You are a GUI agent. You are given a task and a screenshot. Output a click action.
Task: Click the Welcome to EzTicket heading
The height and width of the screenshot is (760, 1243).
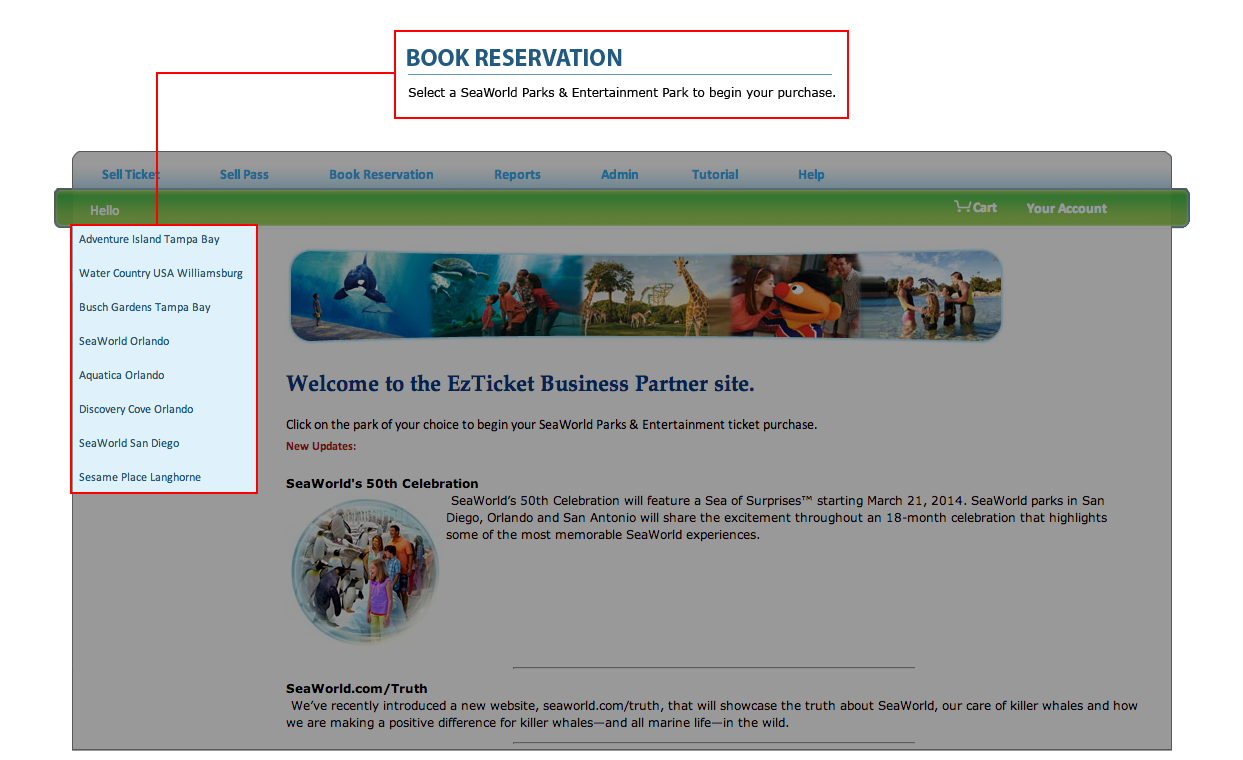[520, 384]
